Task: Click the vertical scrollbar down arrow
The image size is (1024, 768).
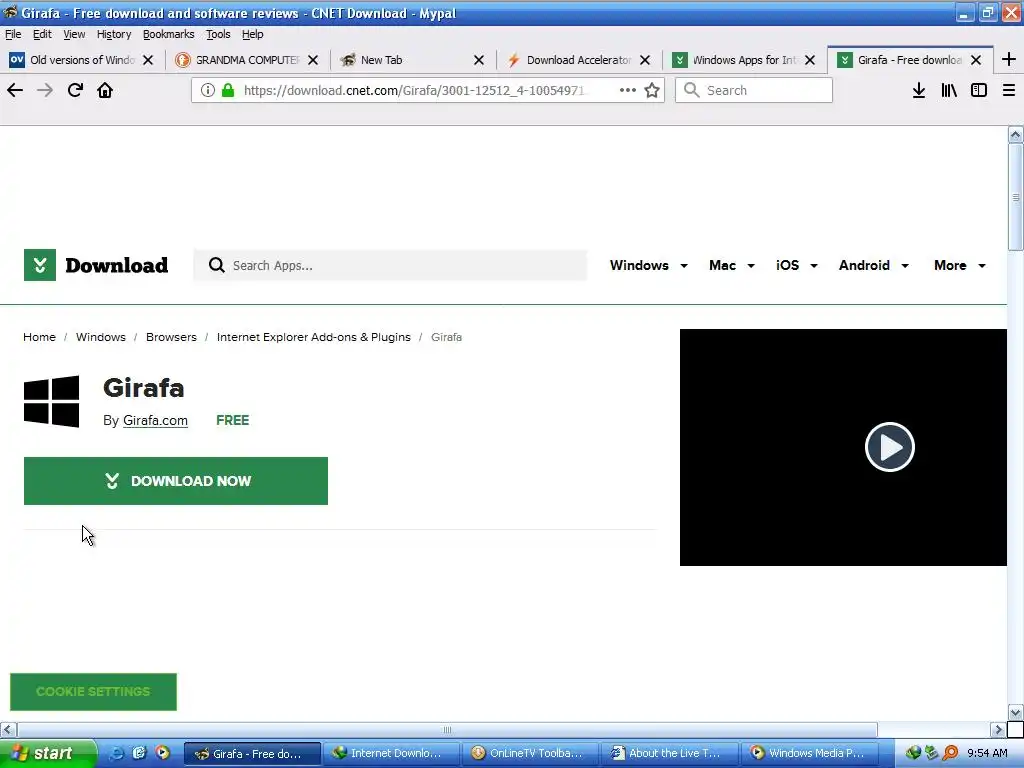Action: tap(1016, 712)
